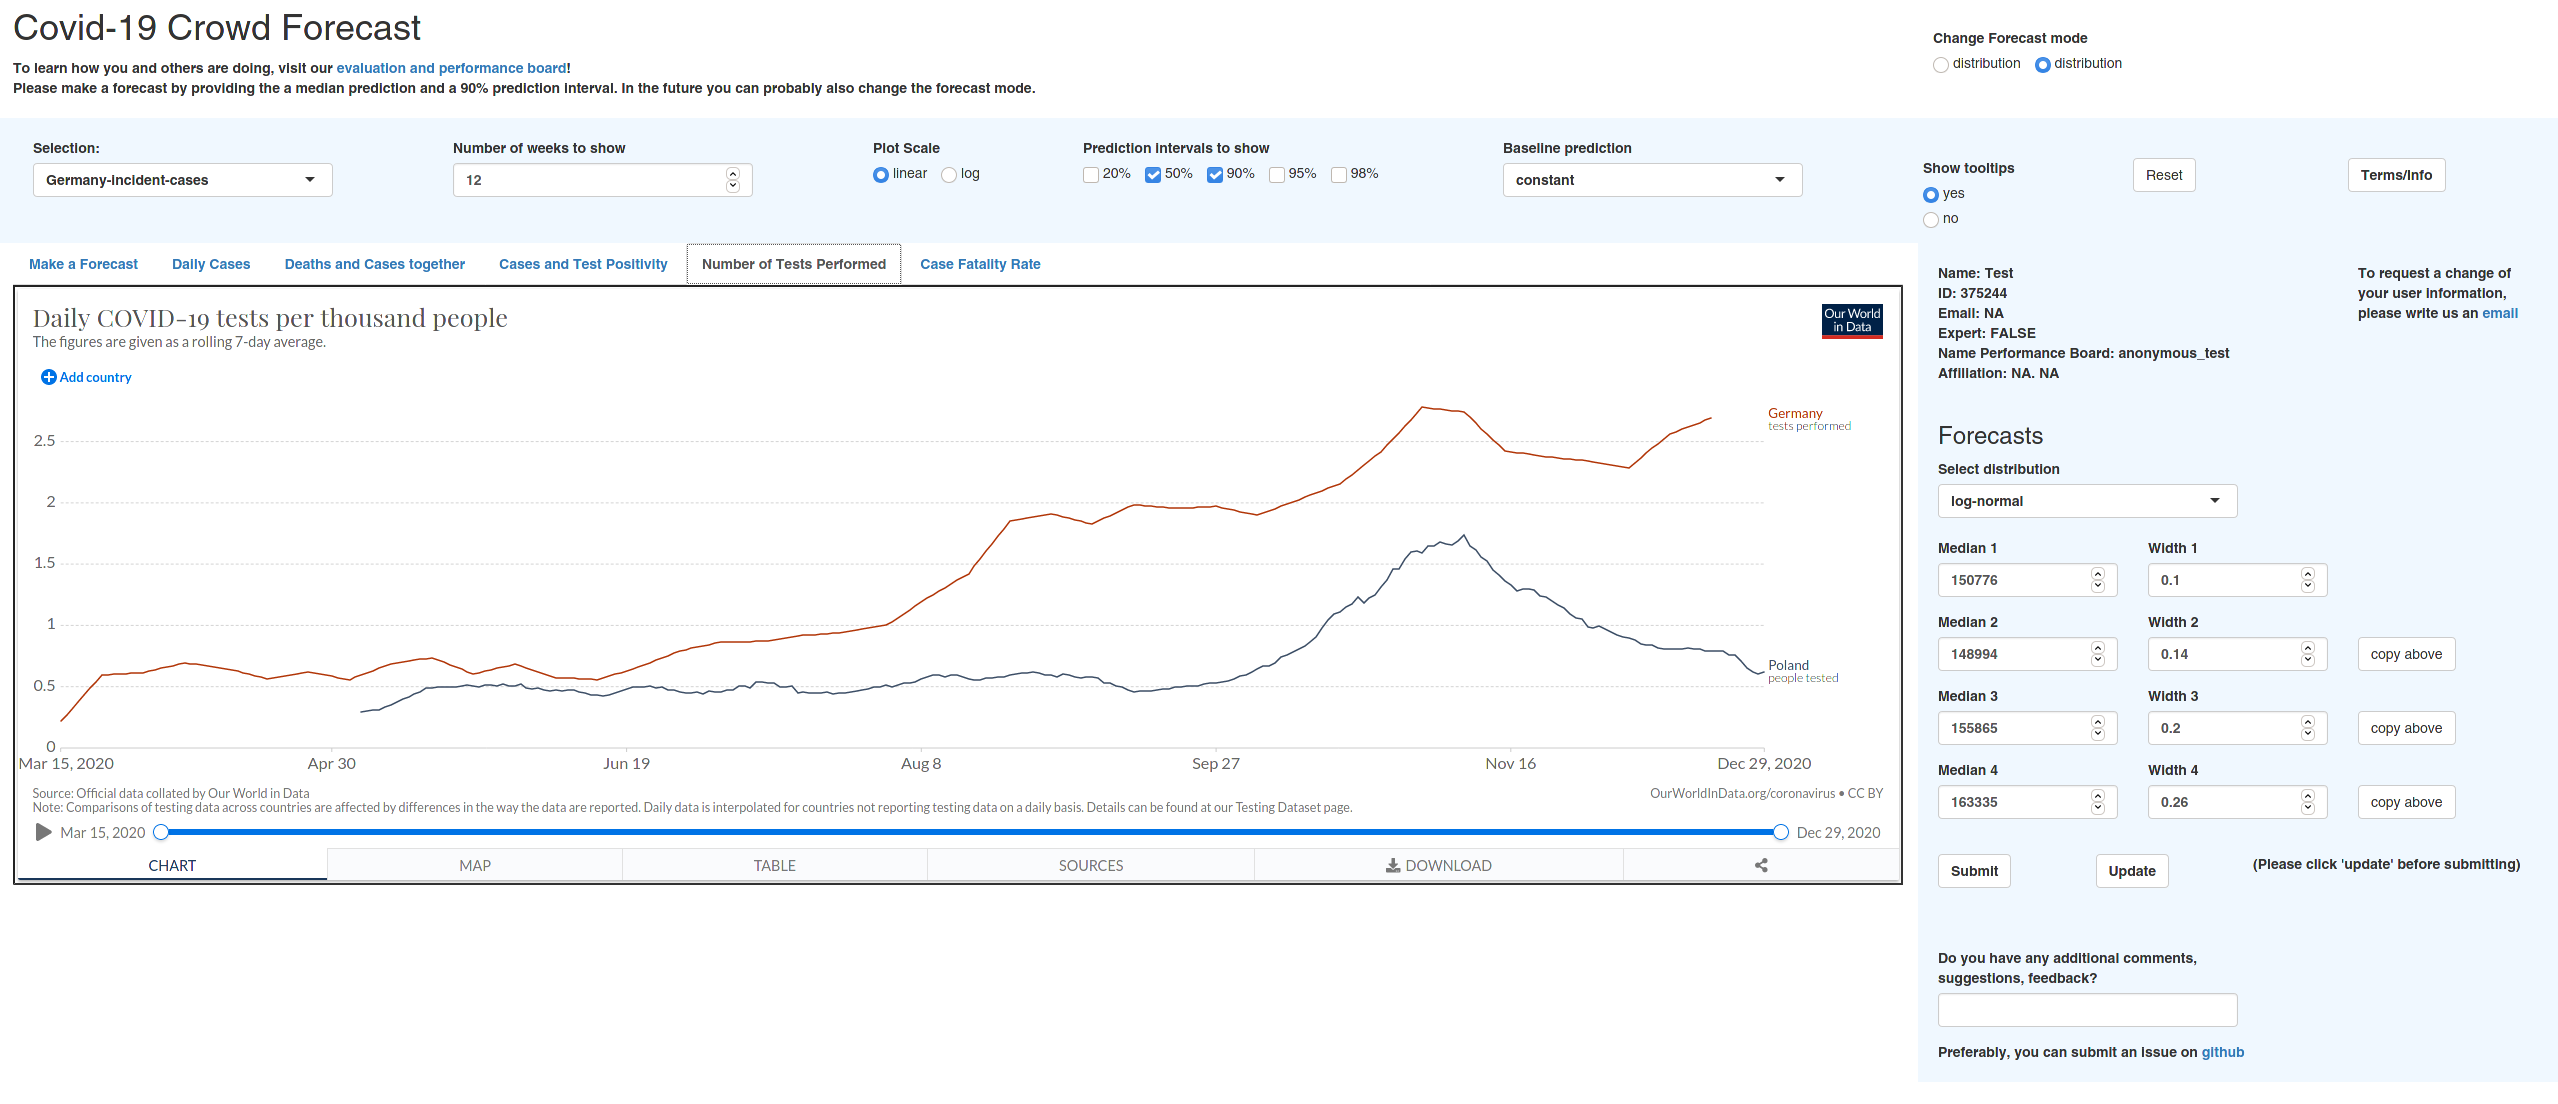Increase Median 1 value with stepper arrow
This screenshot has height=1104, width=2558.
pyautogui.click(x=2098, y=574)
